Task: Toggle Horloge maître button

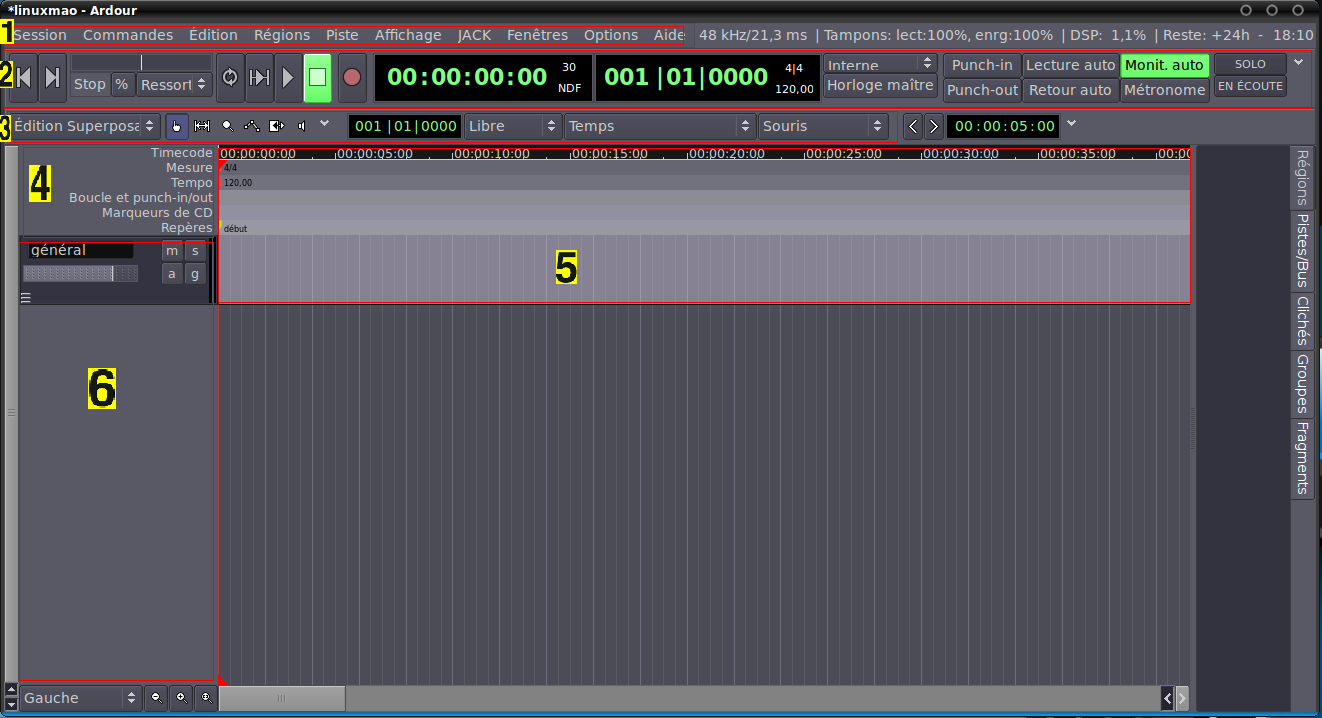Action: tap(880, 85)
